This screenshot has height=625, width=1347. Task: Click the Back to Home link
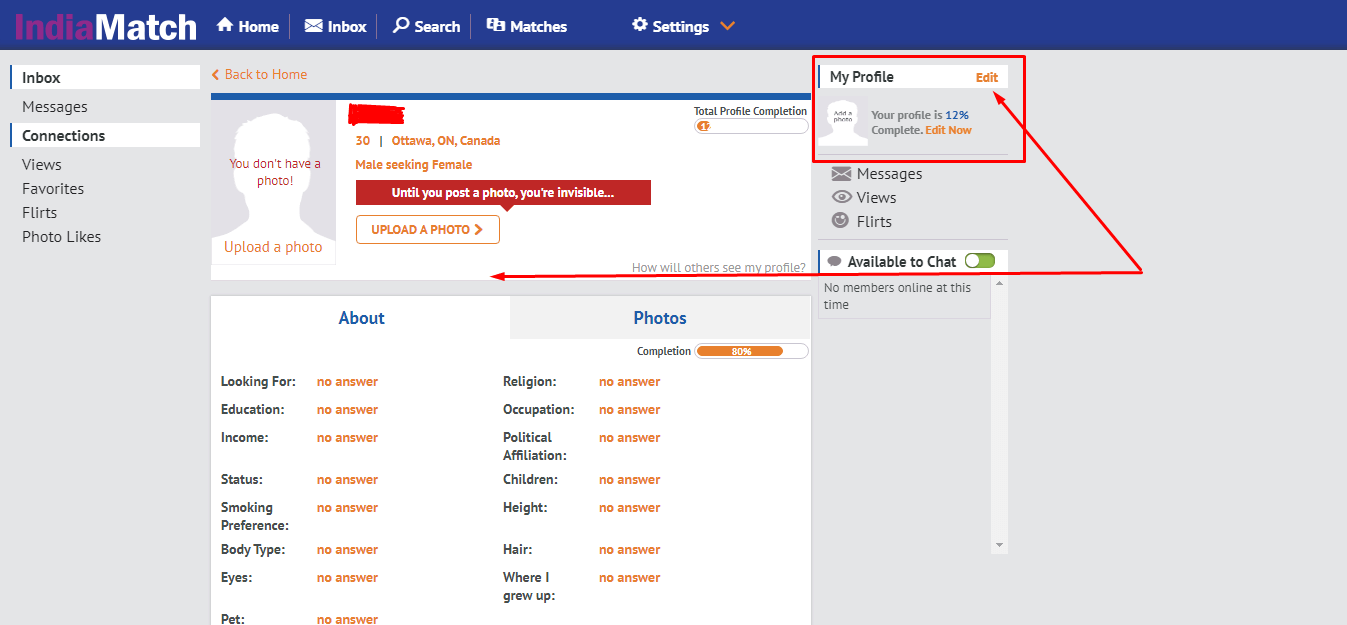pos(266,74)
